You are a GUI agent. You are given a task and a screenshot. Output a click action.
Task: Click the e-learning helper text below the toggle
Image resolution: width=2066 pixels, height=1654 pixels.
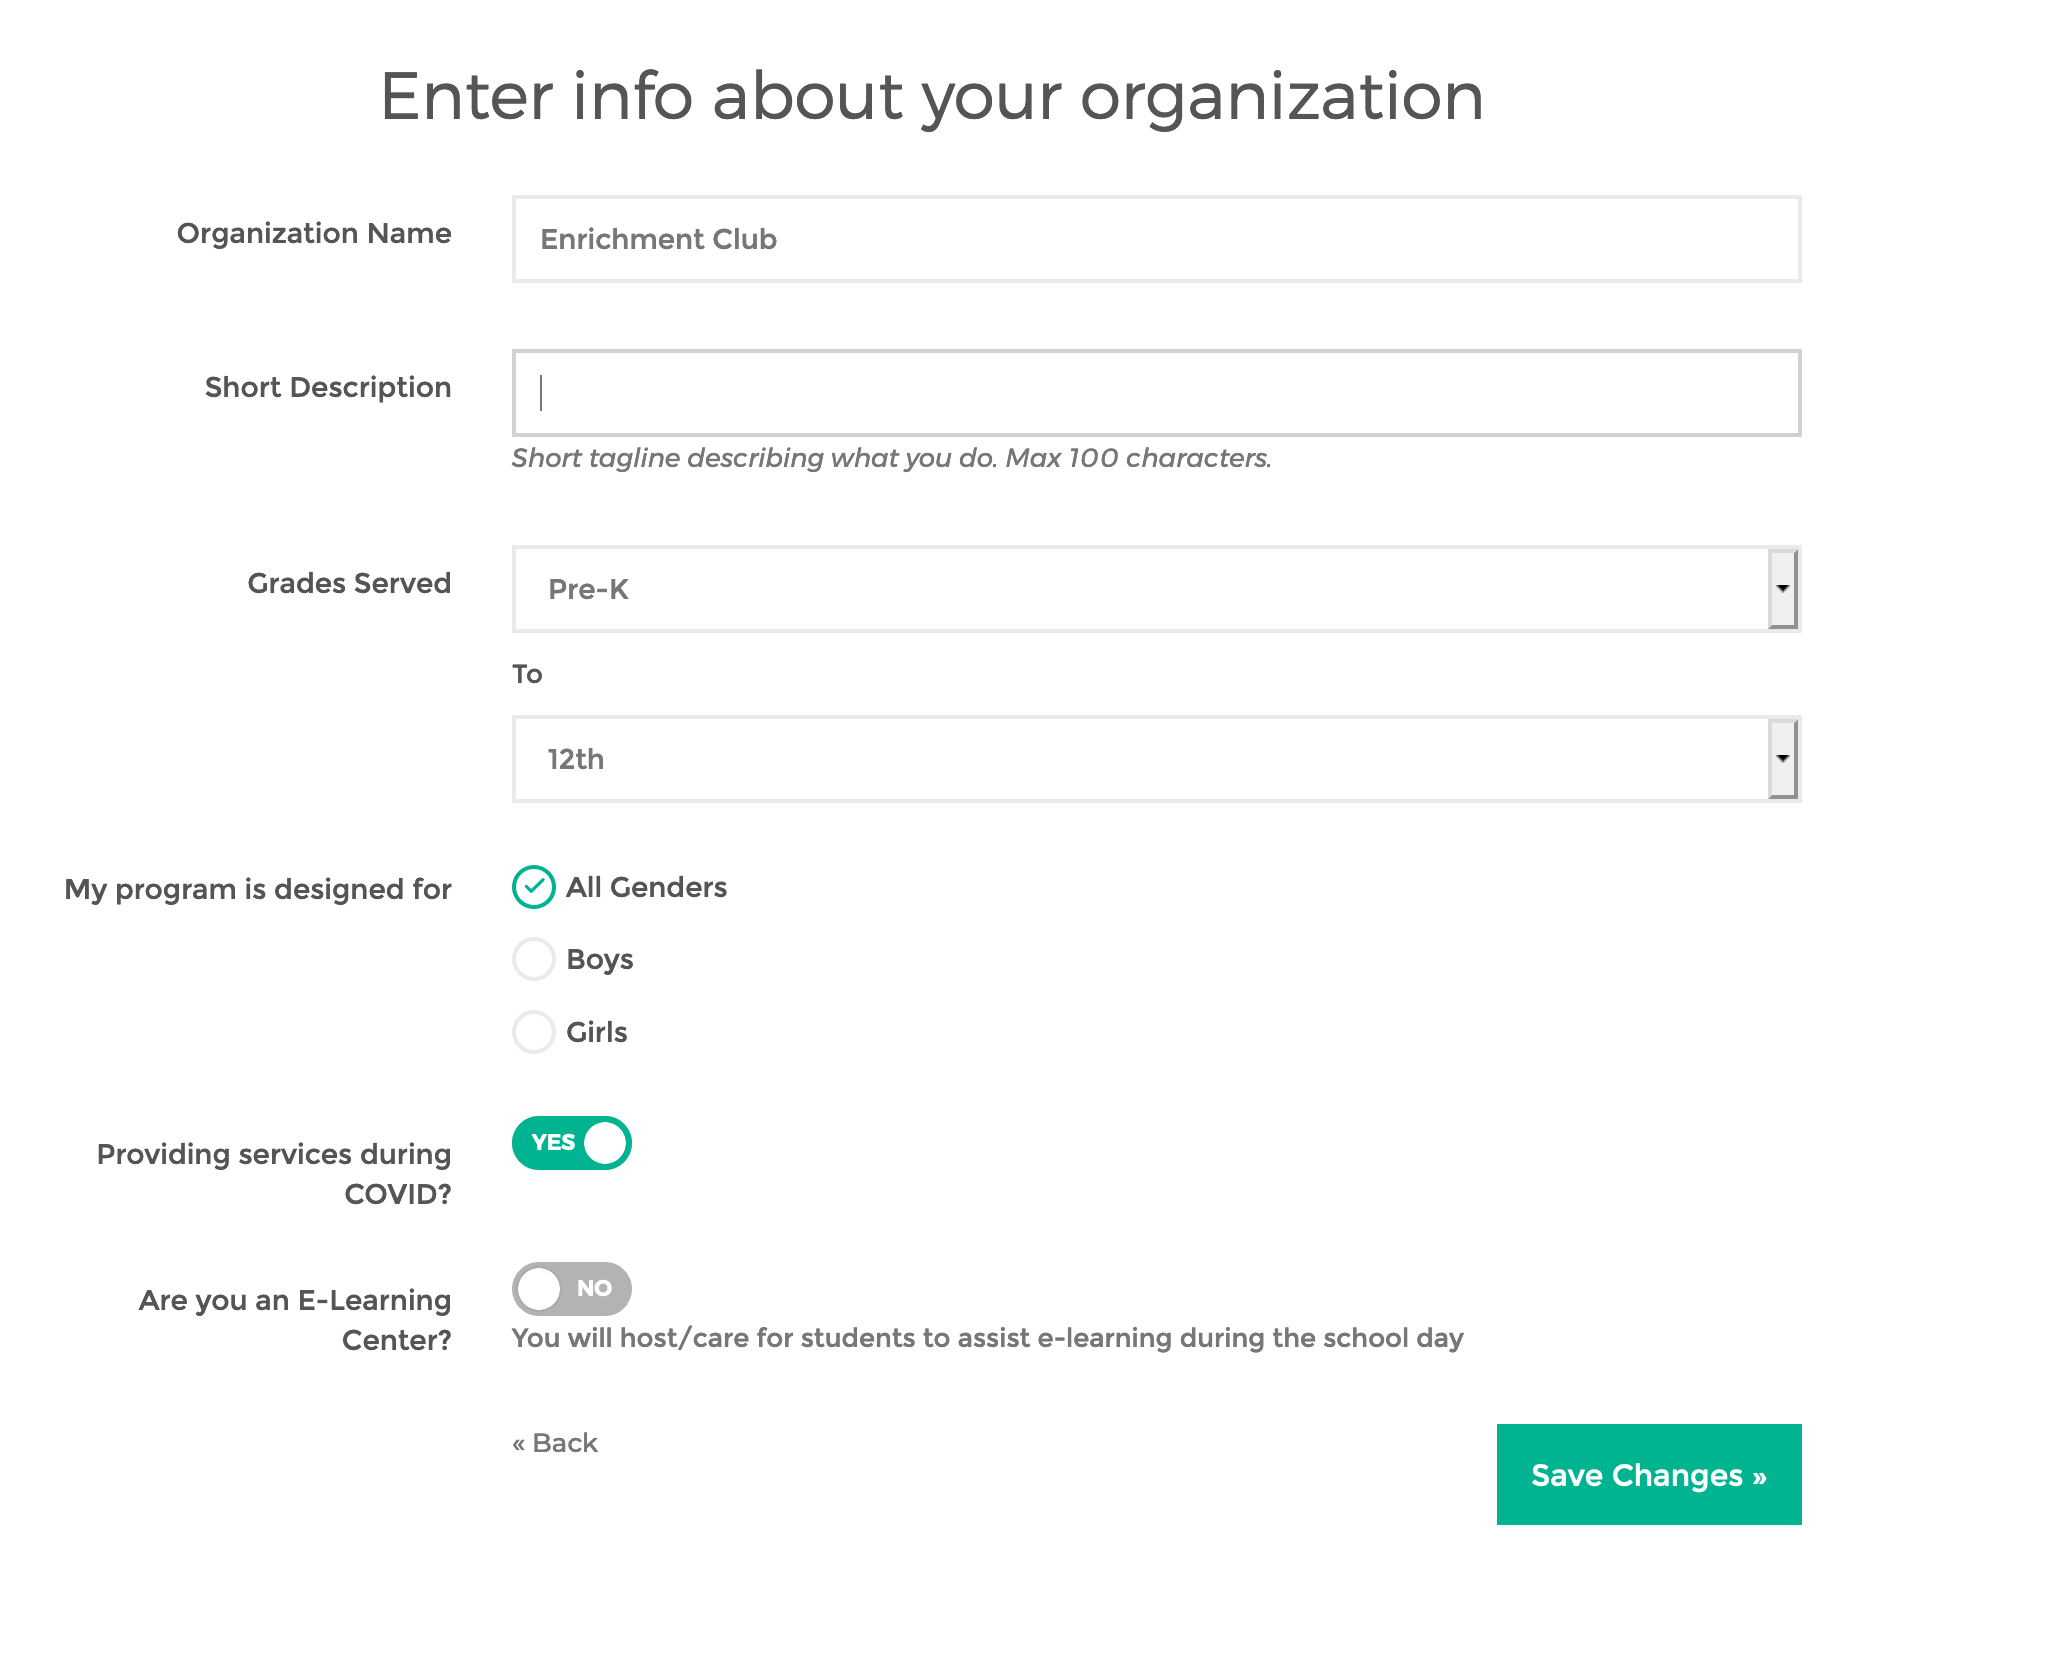987,1338
